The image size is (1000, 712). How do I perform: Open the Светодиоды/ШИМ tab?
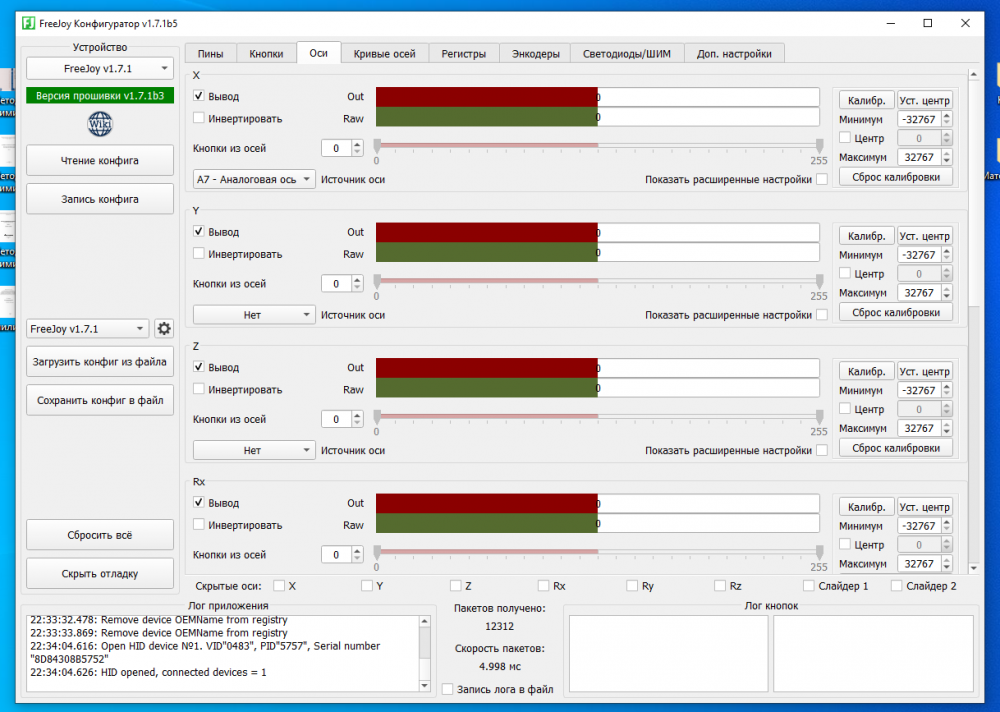[627, 54]
